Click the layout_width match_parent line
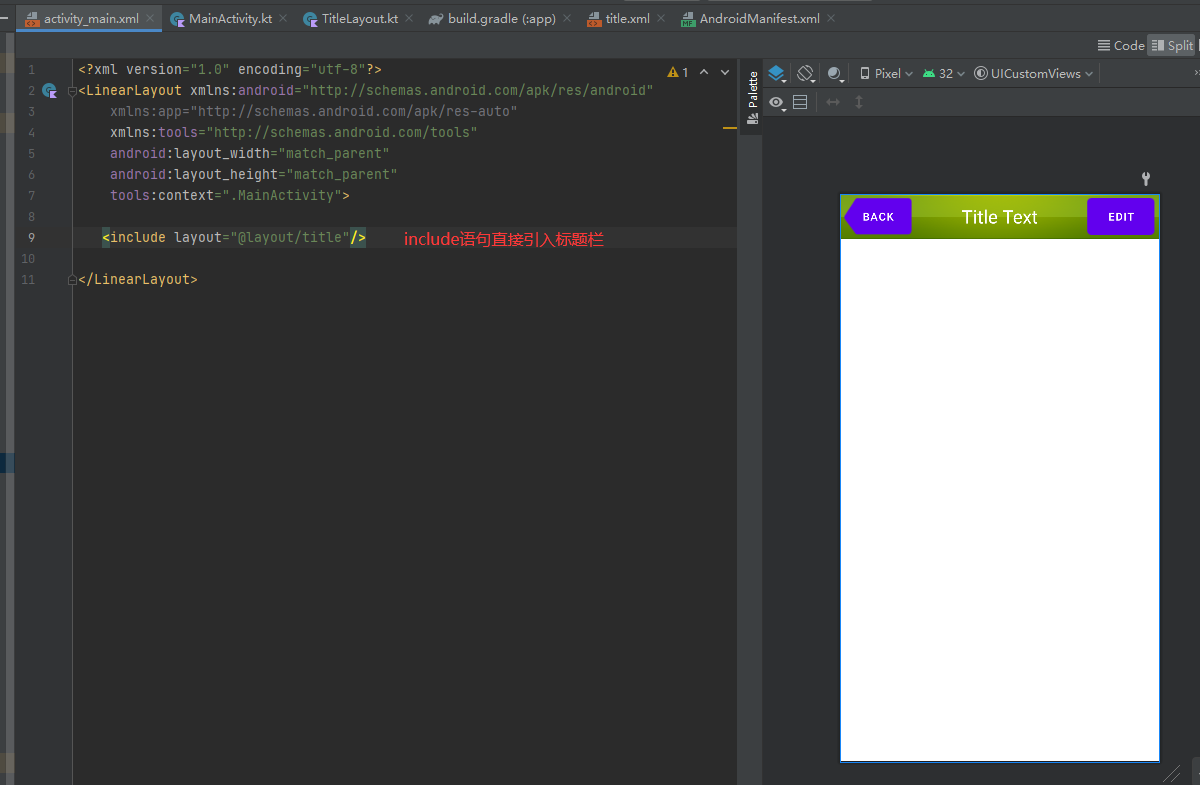1200x785 pixels. point(250,154)
